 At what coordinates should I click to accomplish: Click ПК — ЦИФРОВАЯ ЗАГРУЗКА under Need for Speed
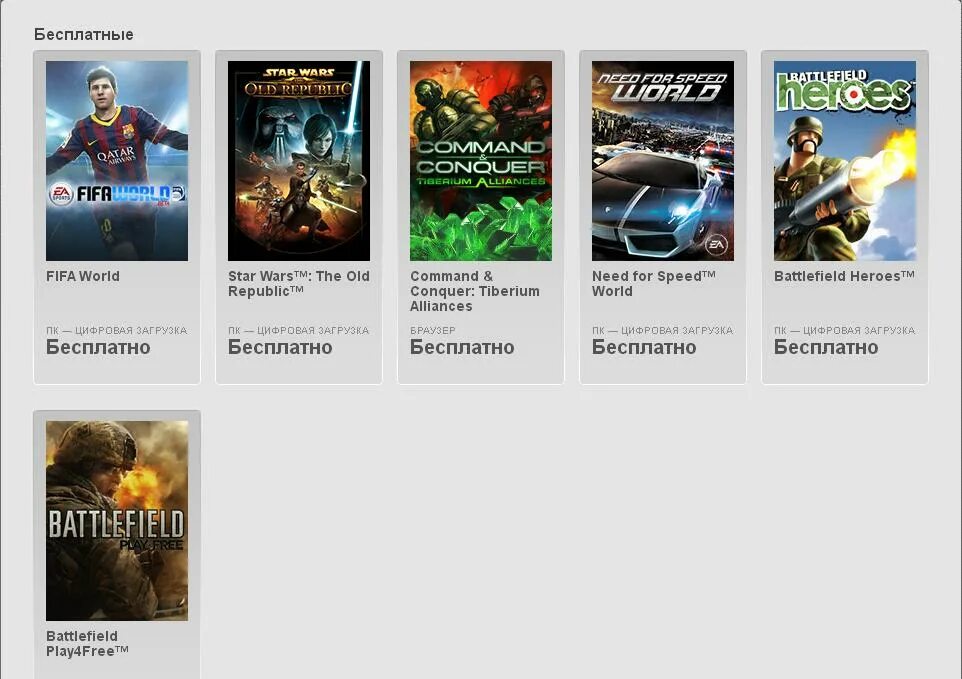(x=663, y=330)
